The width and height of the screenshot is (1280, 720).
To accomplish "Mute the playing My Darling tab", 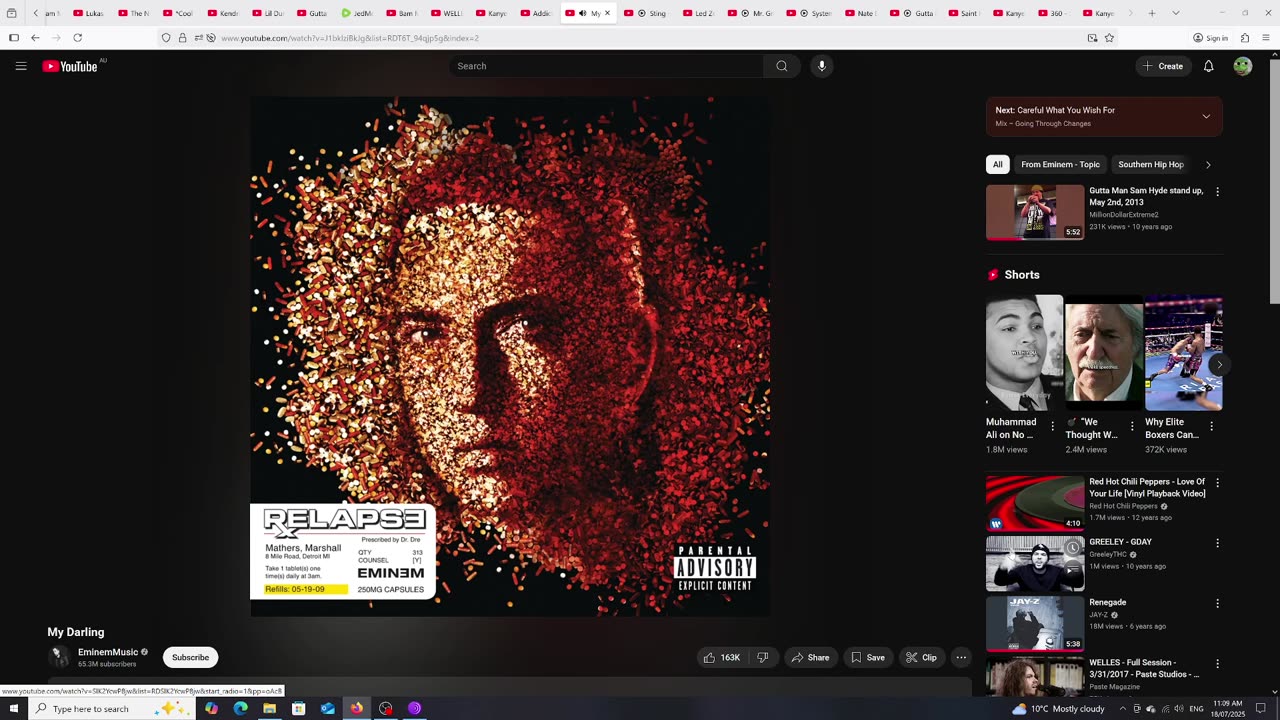I will 583,13.
